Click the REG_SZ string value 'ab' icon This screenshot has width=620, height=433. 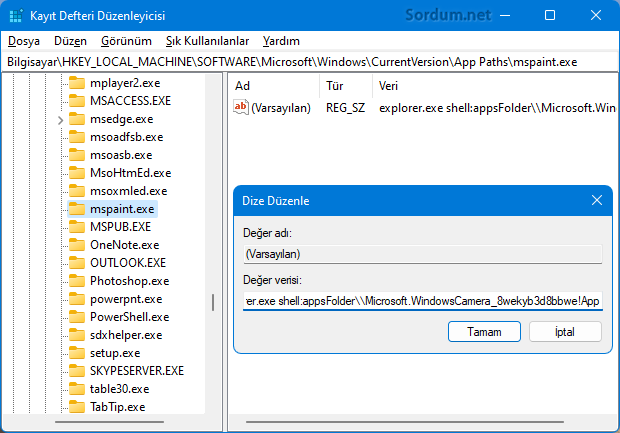click(x=240, y=107)
